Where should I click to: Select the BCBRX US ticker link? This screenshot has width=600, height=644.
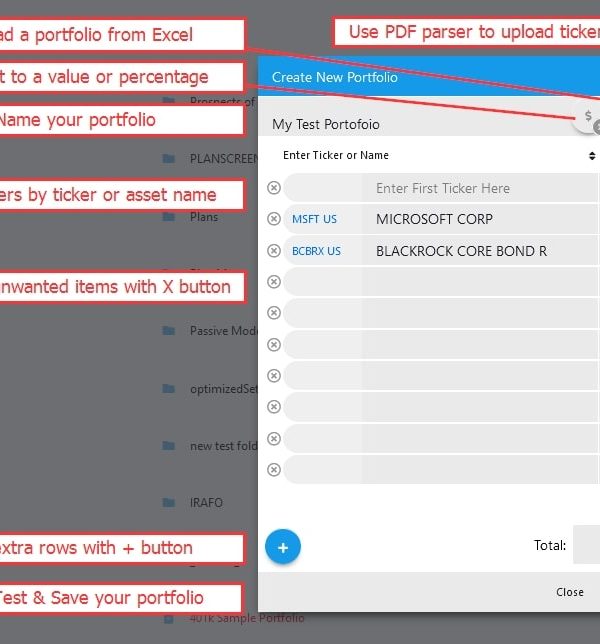point(316,251)
